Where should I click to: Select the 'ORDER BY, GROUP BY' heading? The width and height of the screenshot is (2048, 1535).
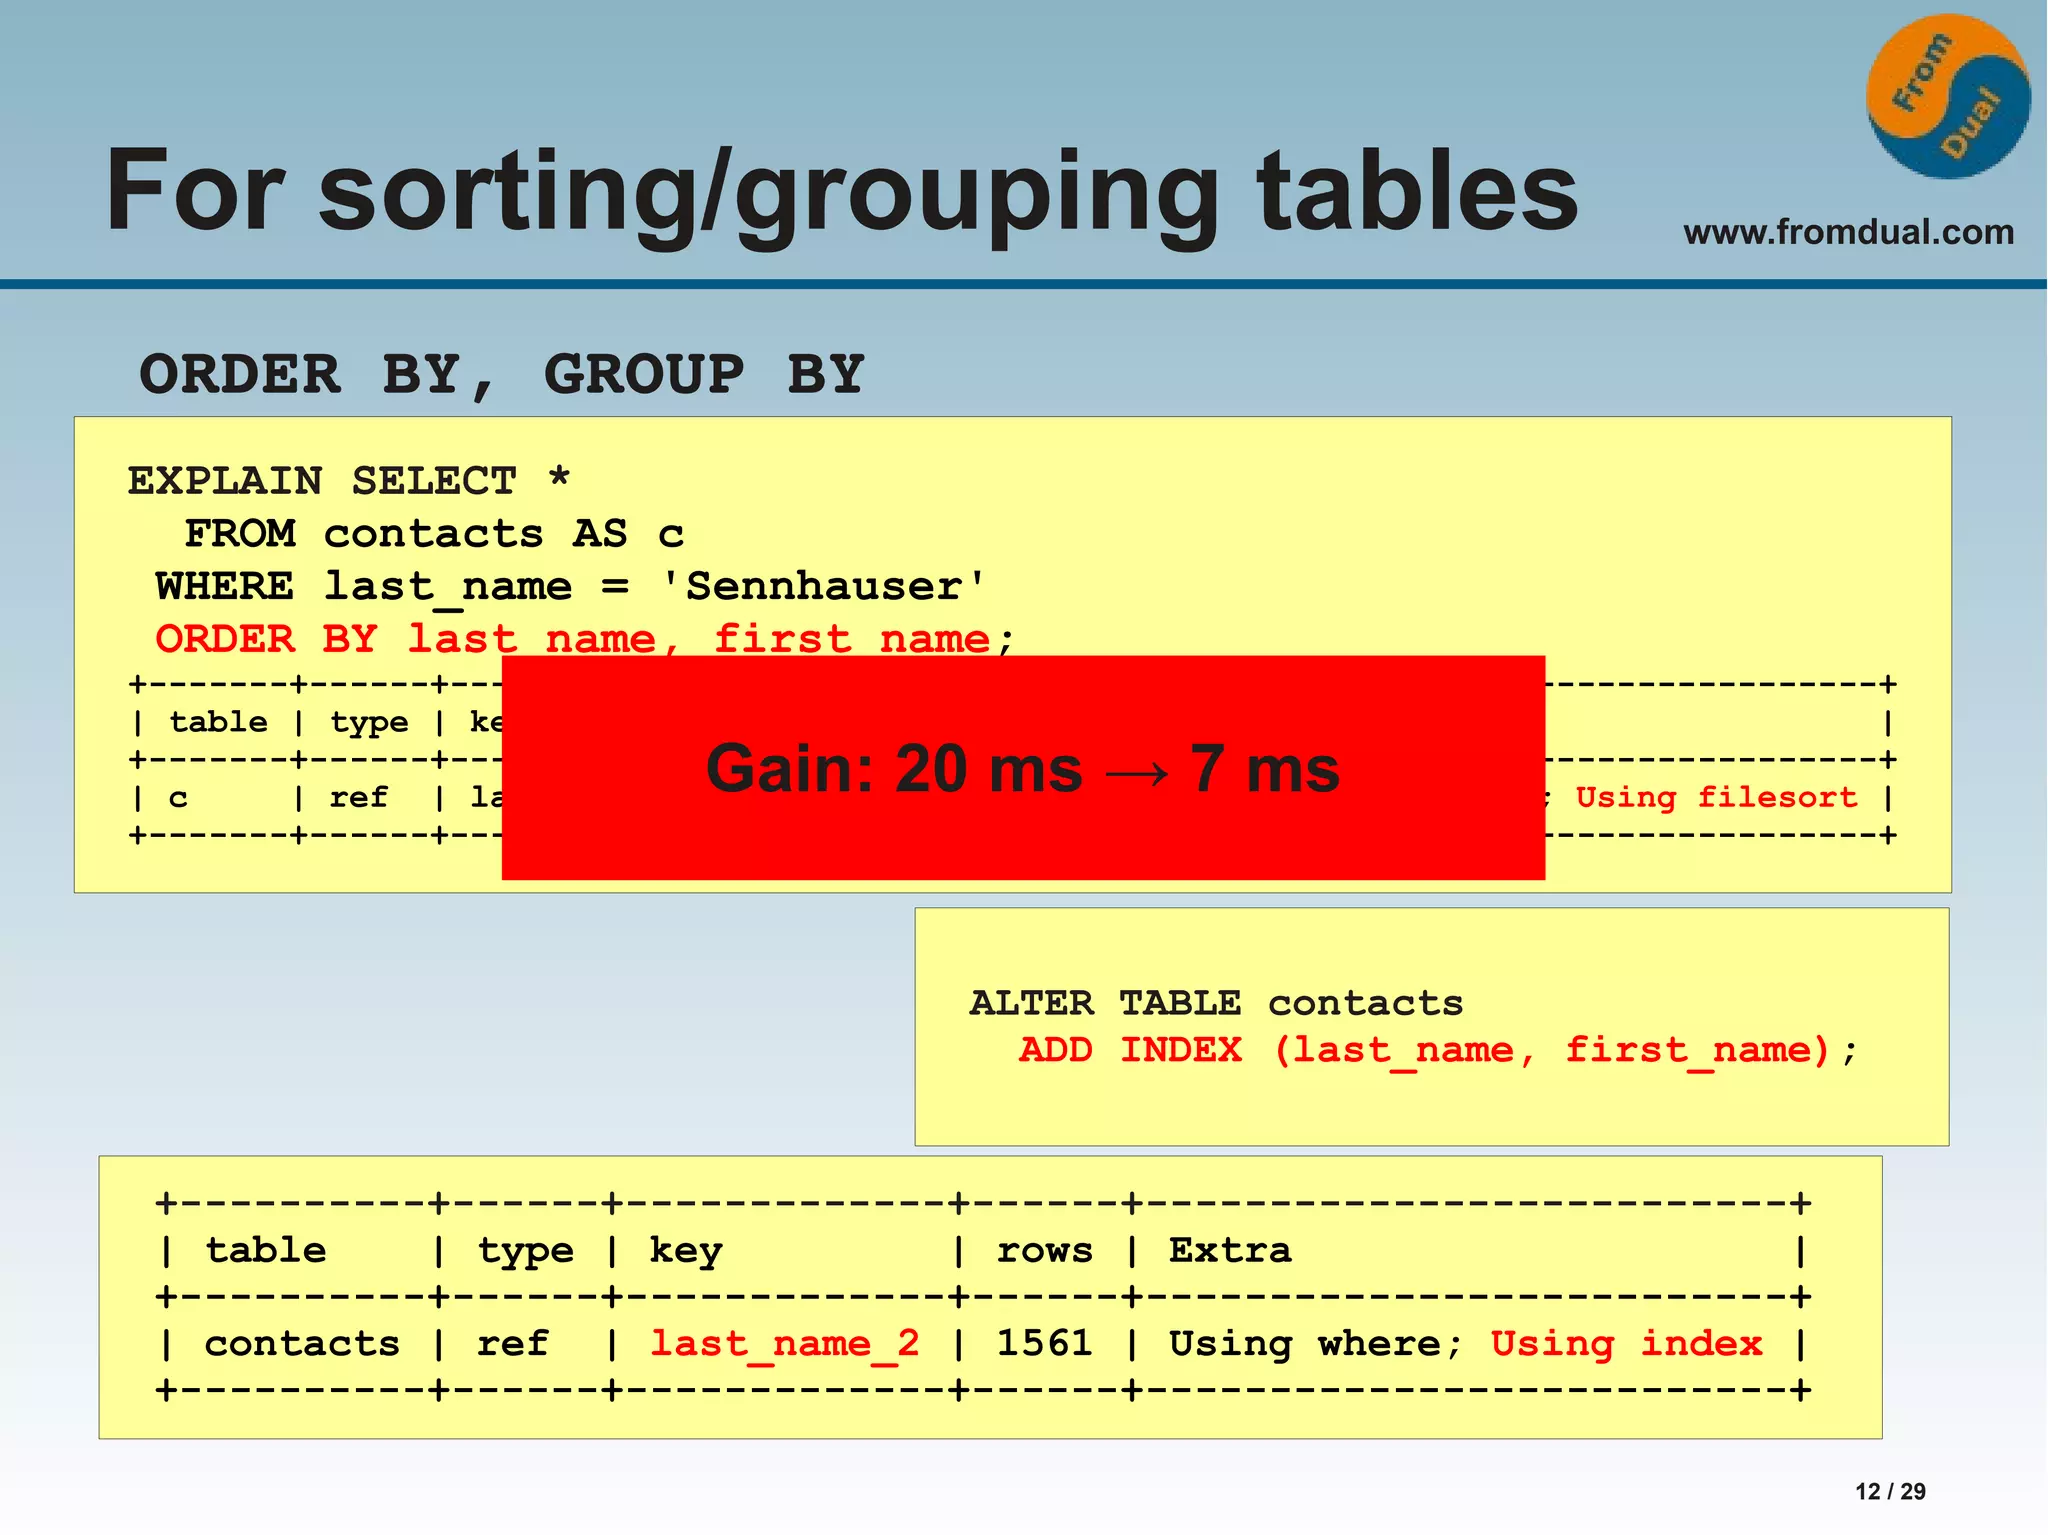pyautogui.click(x=501, y=375)
